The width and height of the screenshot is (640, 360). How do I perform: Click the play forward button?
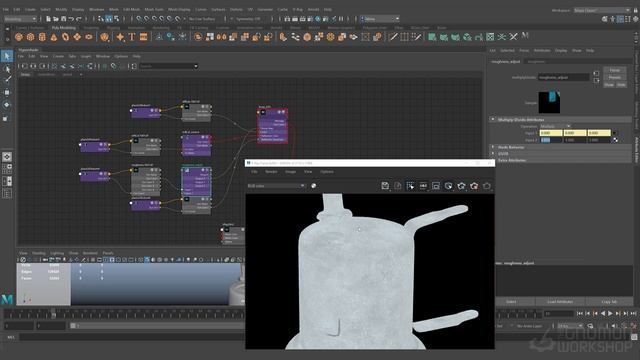pyautogui.click(x=611, y=313)
